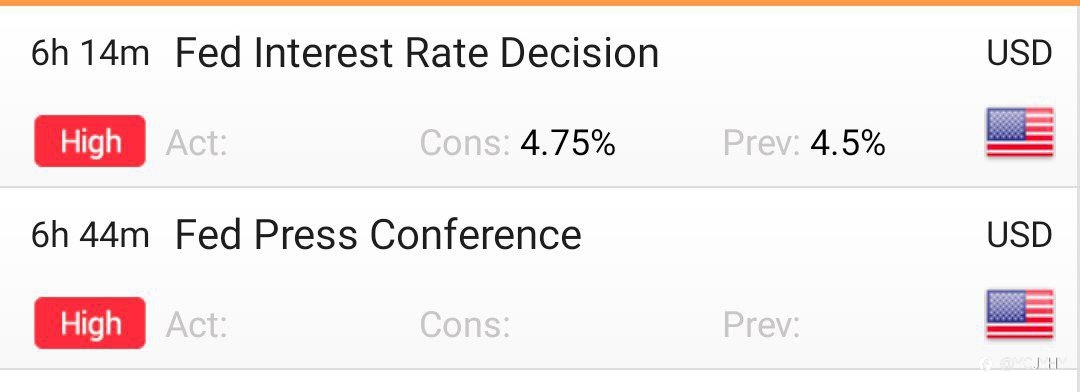Click the orange bar at the top

pos(540,3)
